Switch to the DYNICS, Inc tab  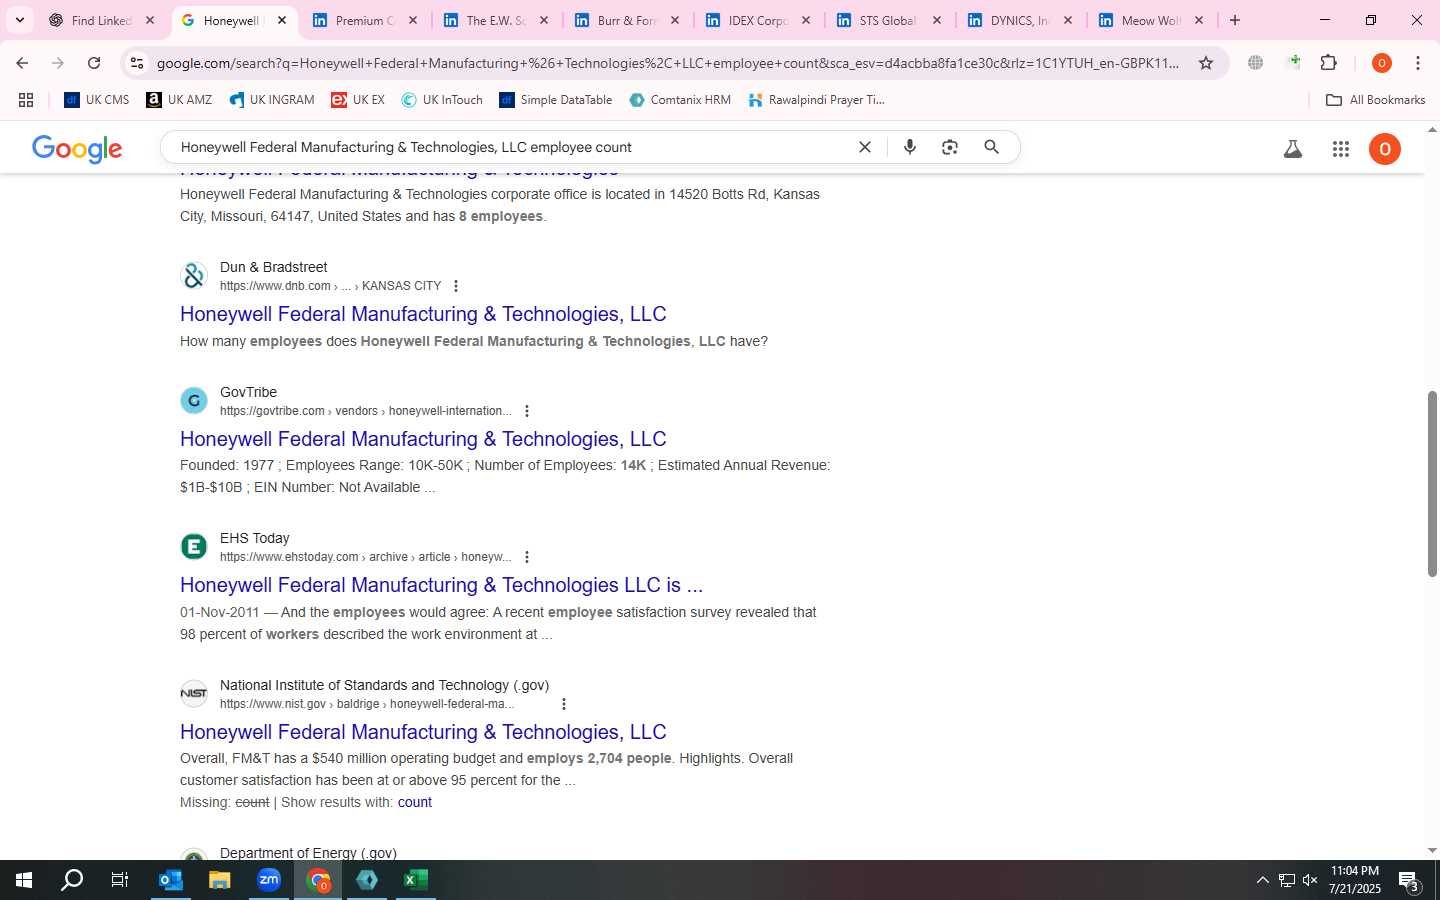(x=1019, y=20)
